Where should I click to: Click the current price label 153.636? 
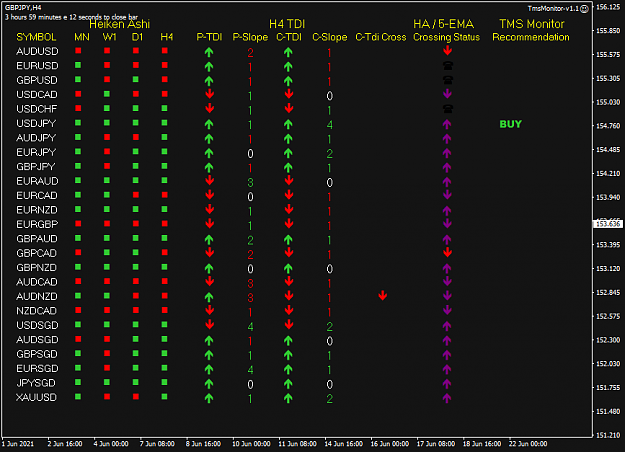(x=608, y=224)
